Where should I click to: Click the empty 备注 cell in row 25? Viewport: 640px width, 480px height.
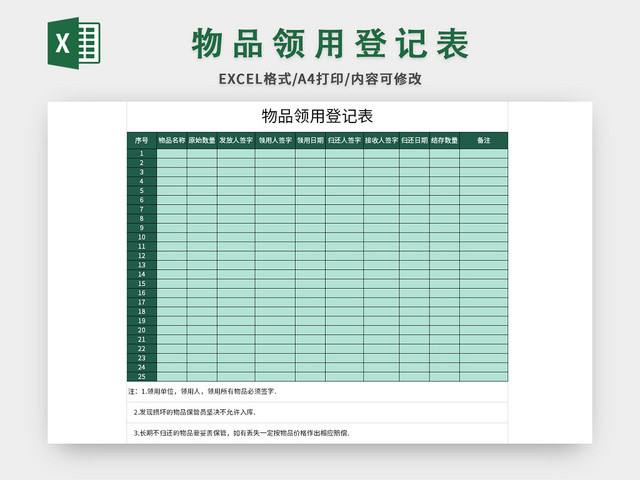point(484,377)
